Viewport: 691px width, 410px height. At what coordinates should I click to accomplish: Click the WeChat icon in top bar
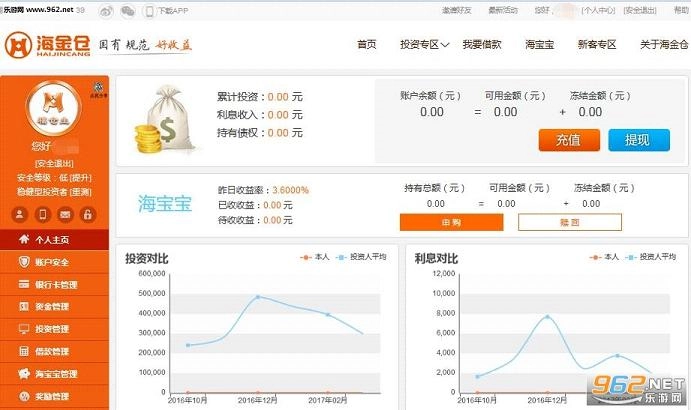point(127,10)
